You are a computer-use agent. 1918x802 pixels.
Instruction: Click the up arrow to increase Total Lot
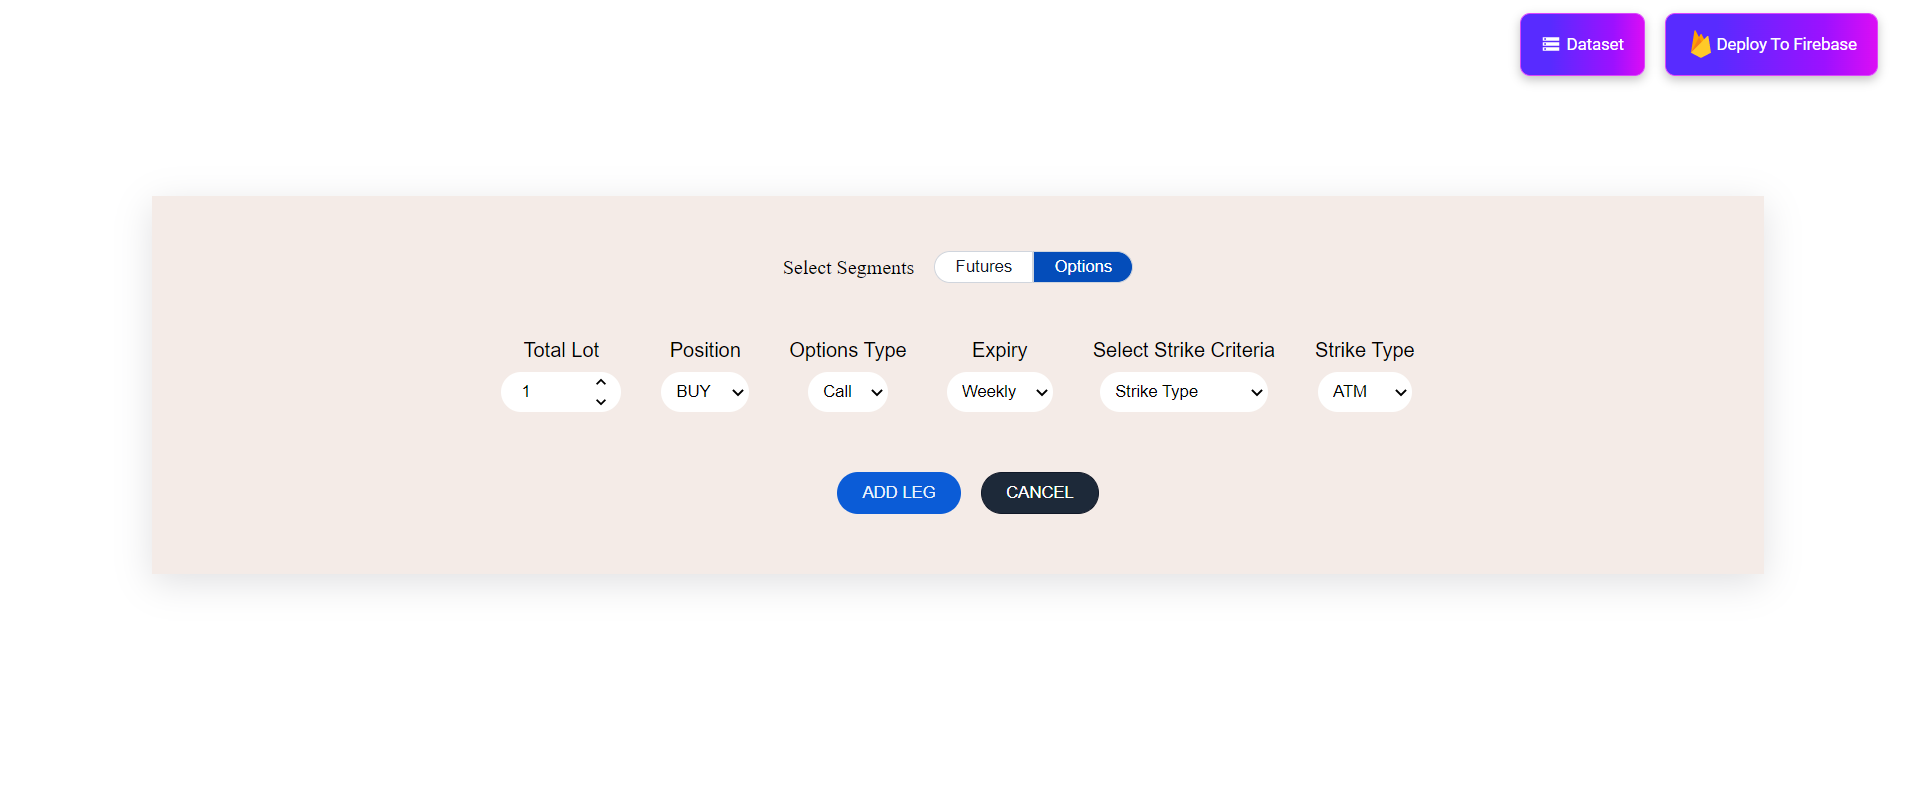point(600,382)
